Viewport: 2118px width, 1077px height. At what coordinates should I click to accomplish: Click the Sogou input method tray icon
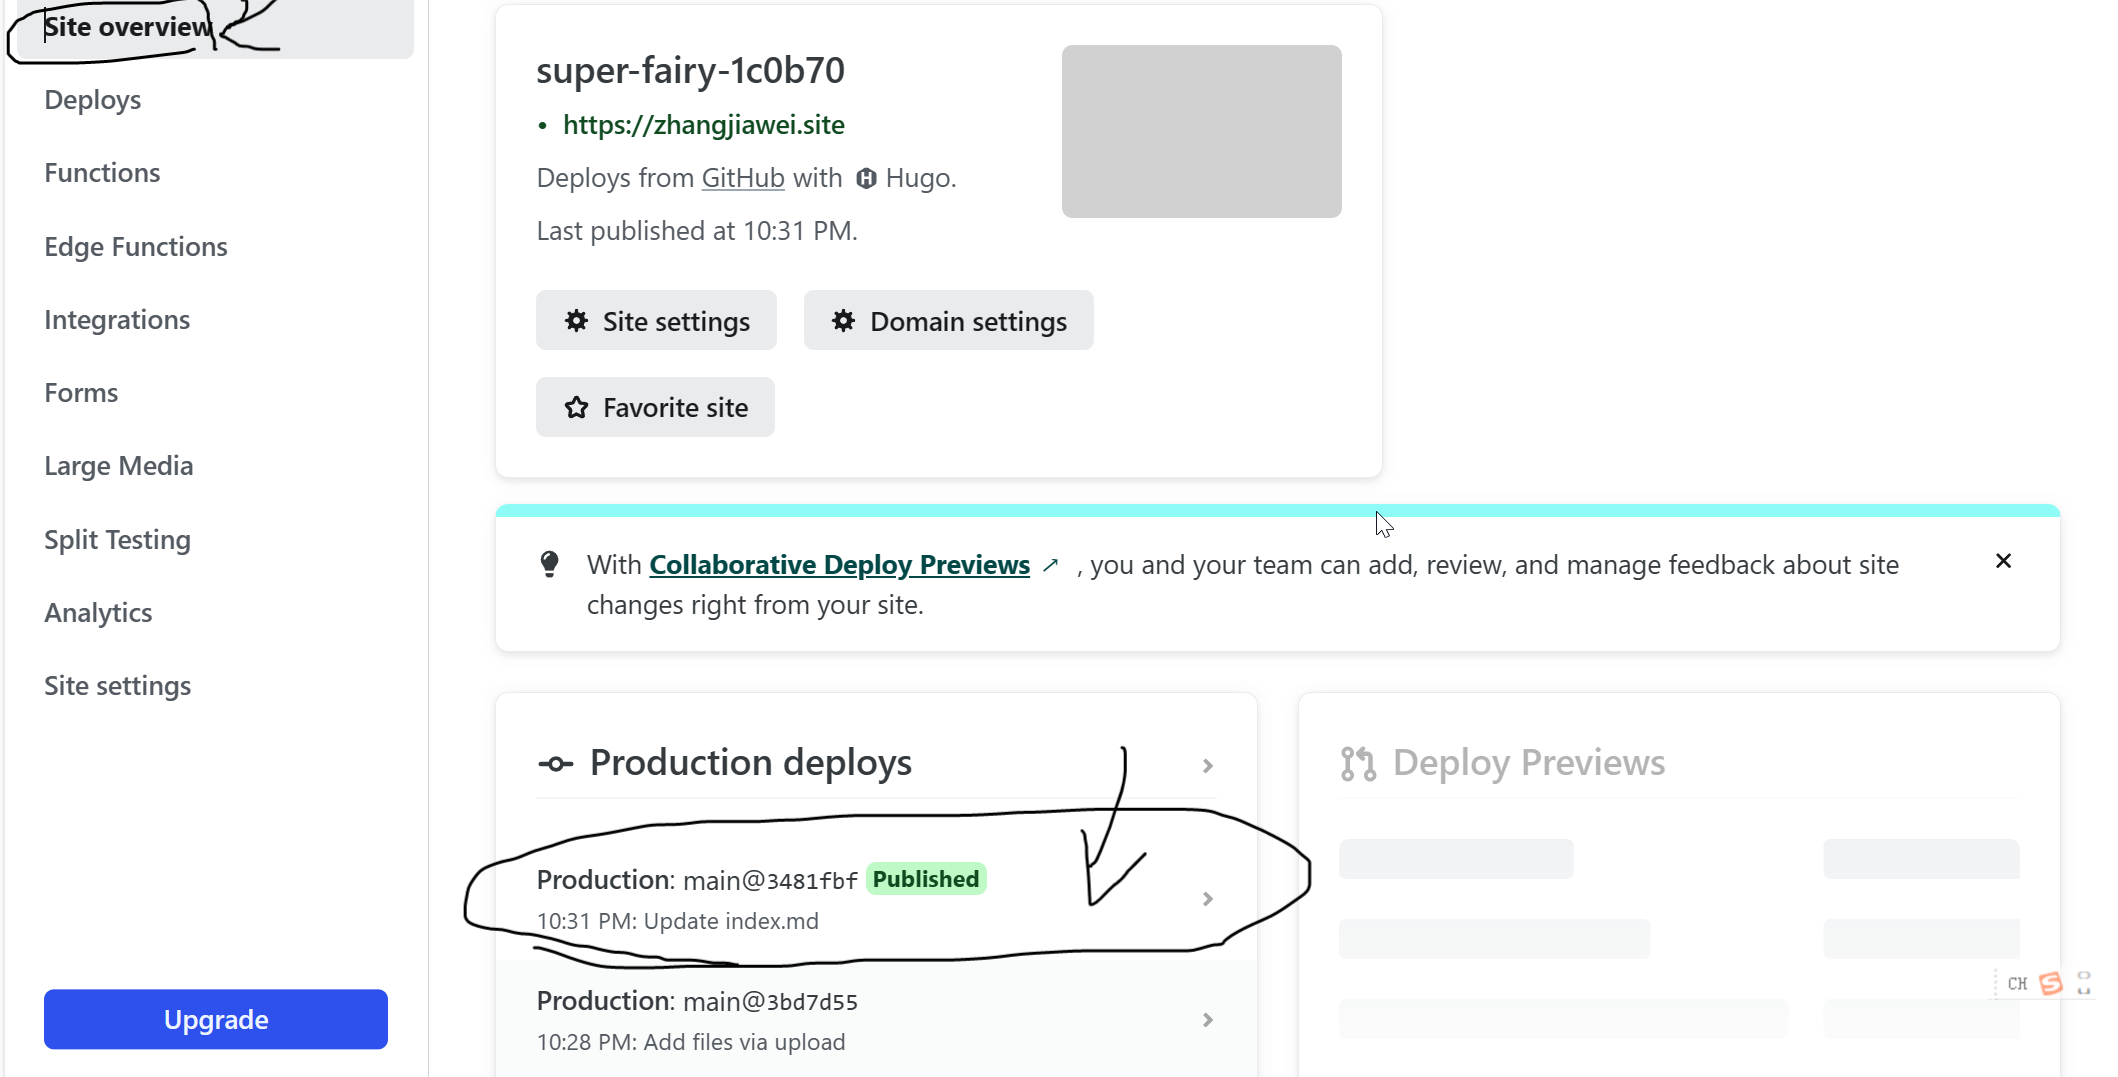tap(2051, 983)
